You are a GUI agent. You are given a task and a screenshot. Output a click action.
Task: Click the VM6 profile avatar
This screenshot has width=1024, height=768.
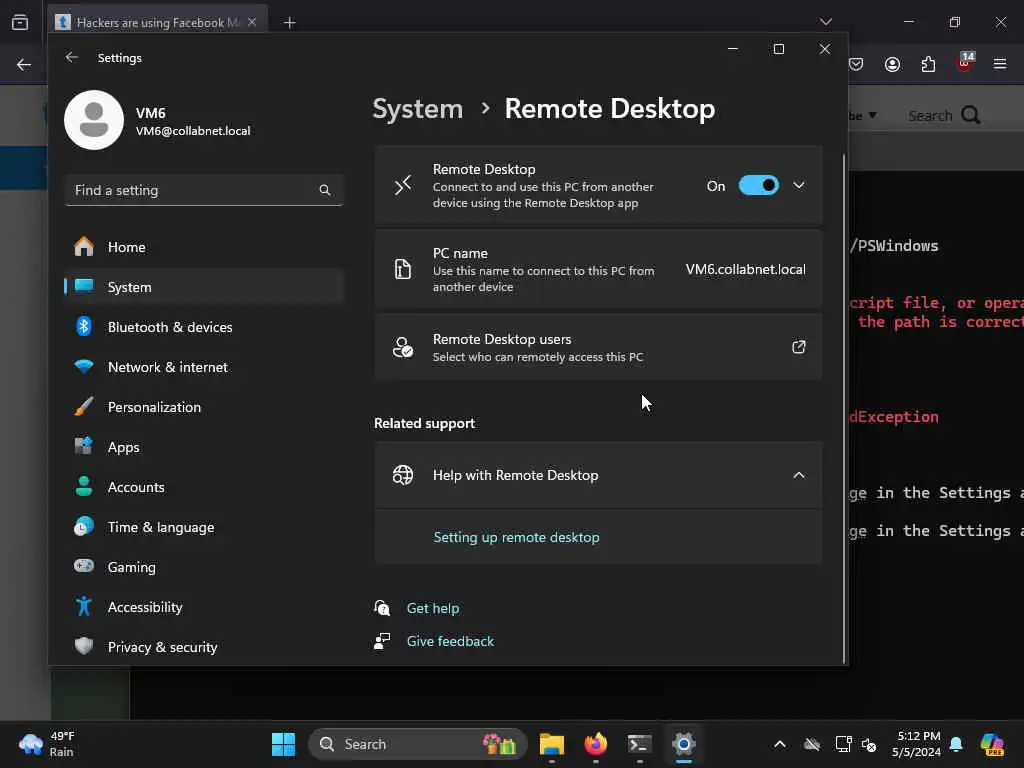point(94,120)
